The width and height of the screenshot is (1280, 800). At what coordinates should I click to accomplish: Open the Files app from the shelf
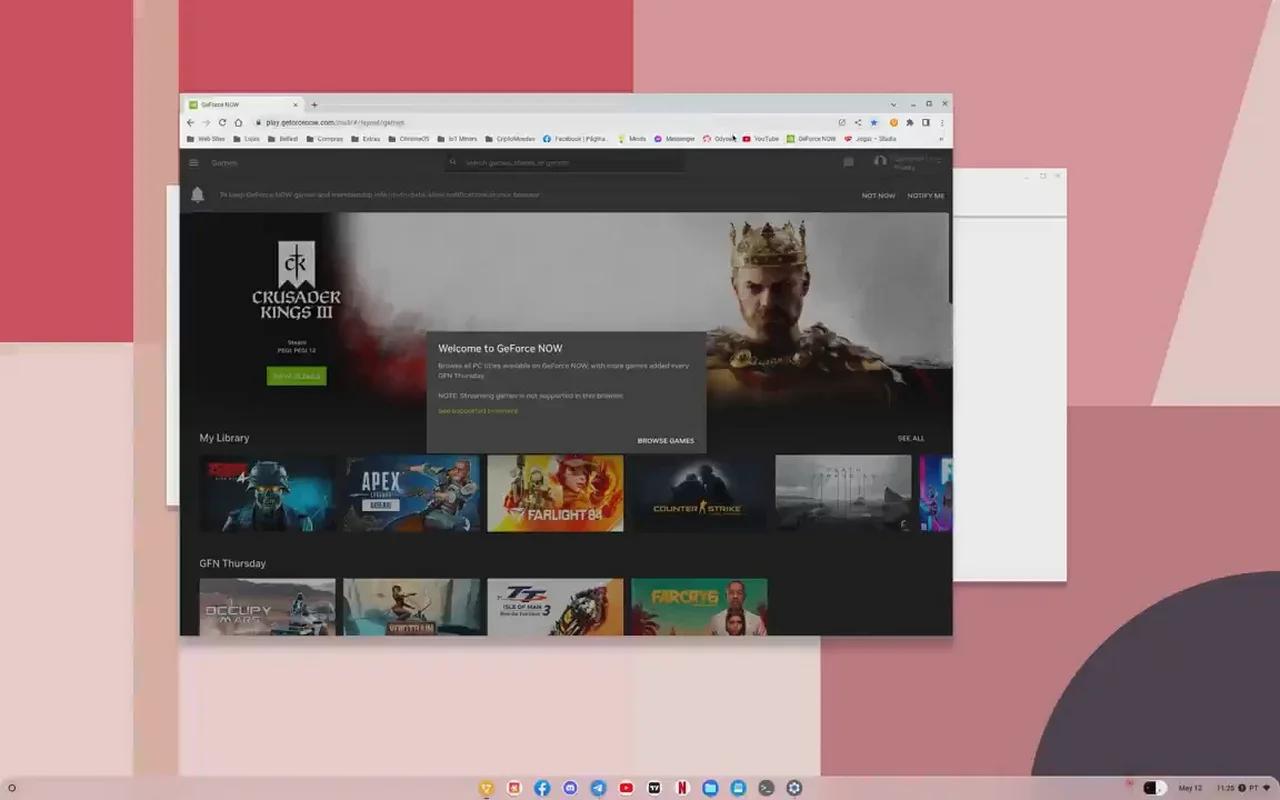710,788
